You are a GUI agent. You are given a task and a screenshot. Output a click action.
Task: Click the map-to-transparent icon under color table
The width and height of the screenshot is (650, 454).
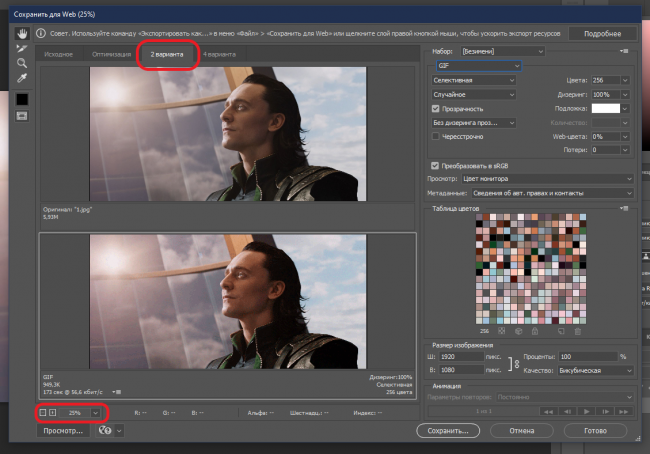pos(502,331)
